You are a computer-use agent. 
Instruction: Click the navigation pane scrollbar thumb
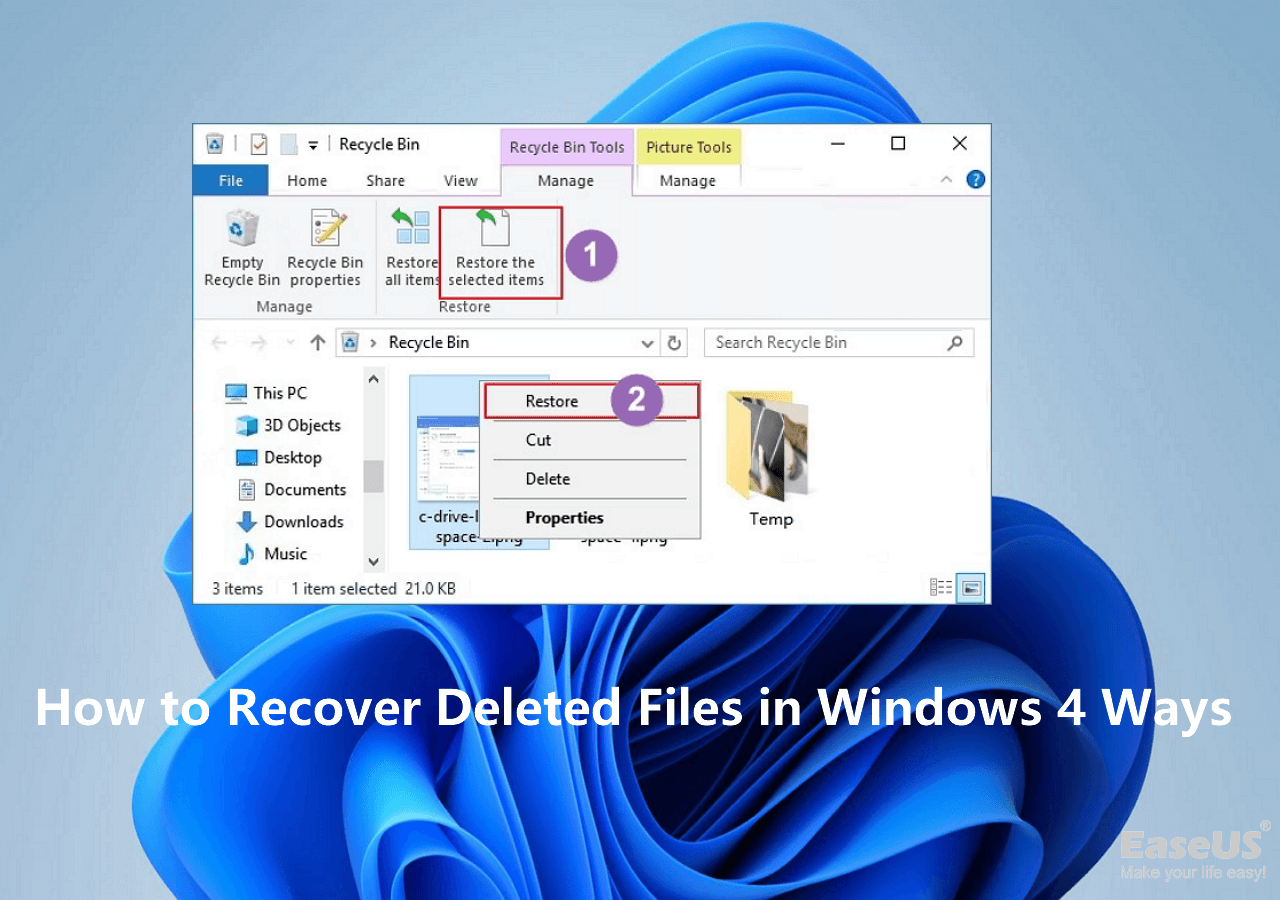click(x=373, y=475)
